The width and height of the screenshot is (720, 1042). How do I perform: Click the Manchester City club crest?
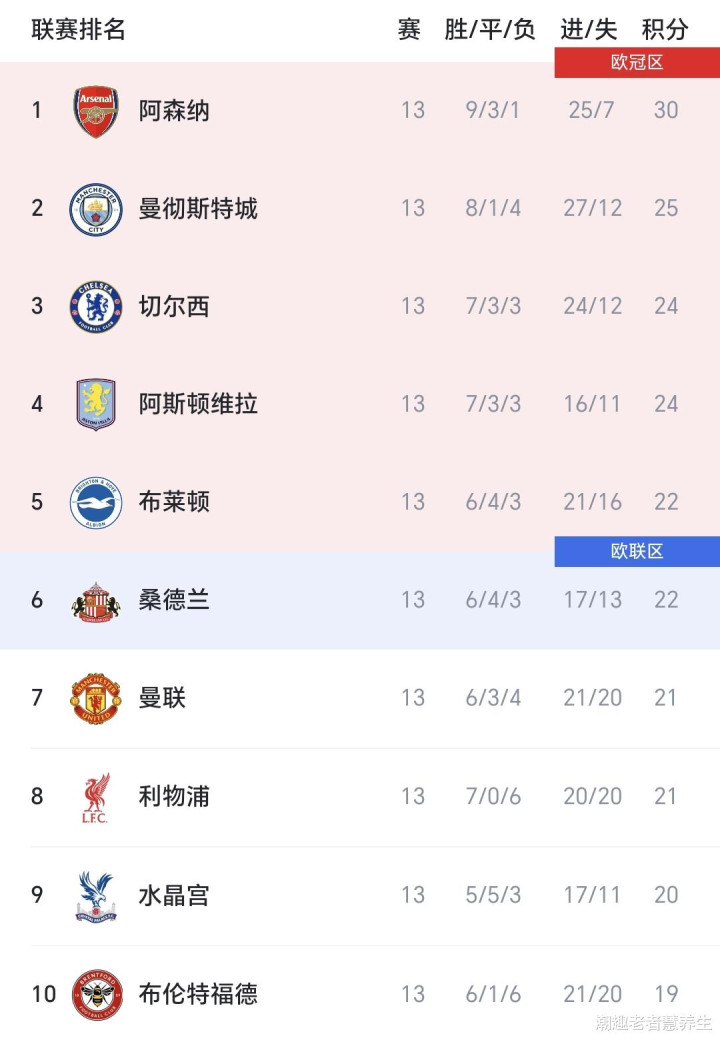[96, 209]
